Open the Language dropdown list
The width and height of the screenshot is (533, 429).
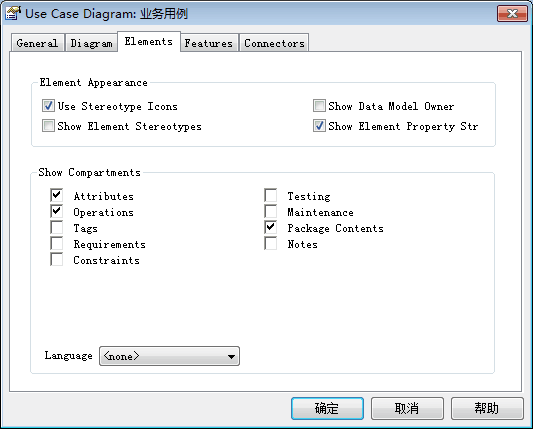click(x=169, y=356)
